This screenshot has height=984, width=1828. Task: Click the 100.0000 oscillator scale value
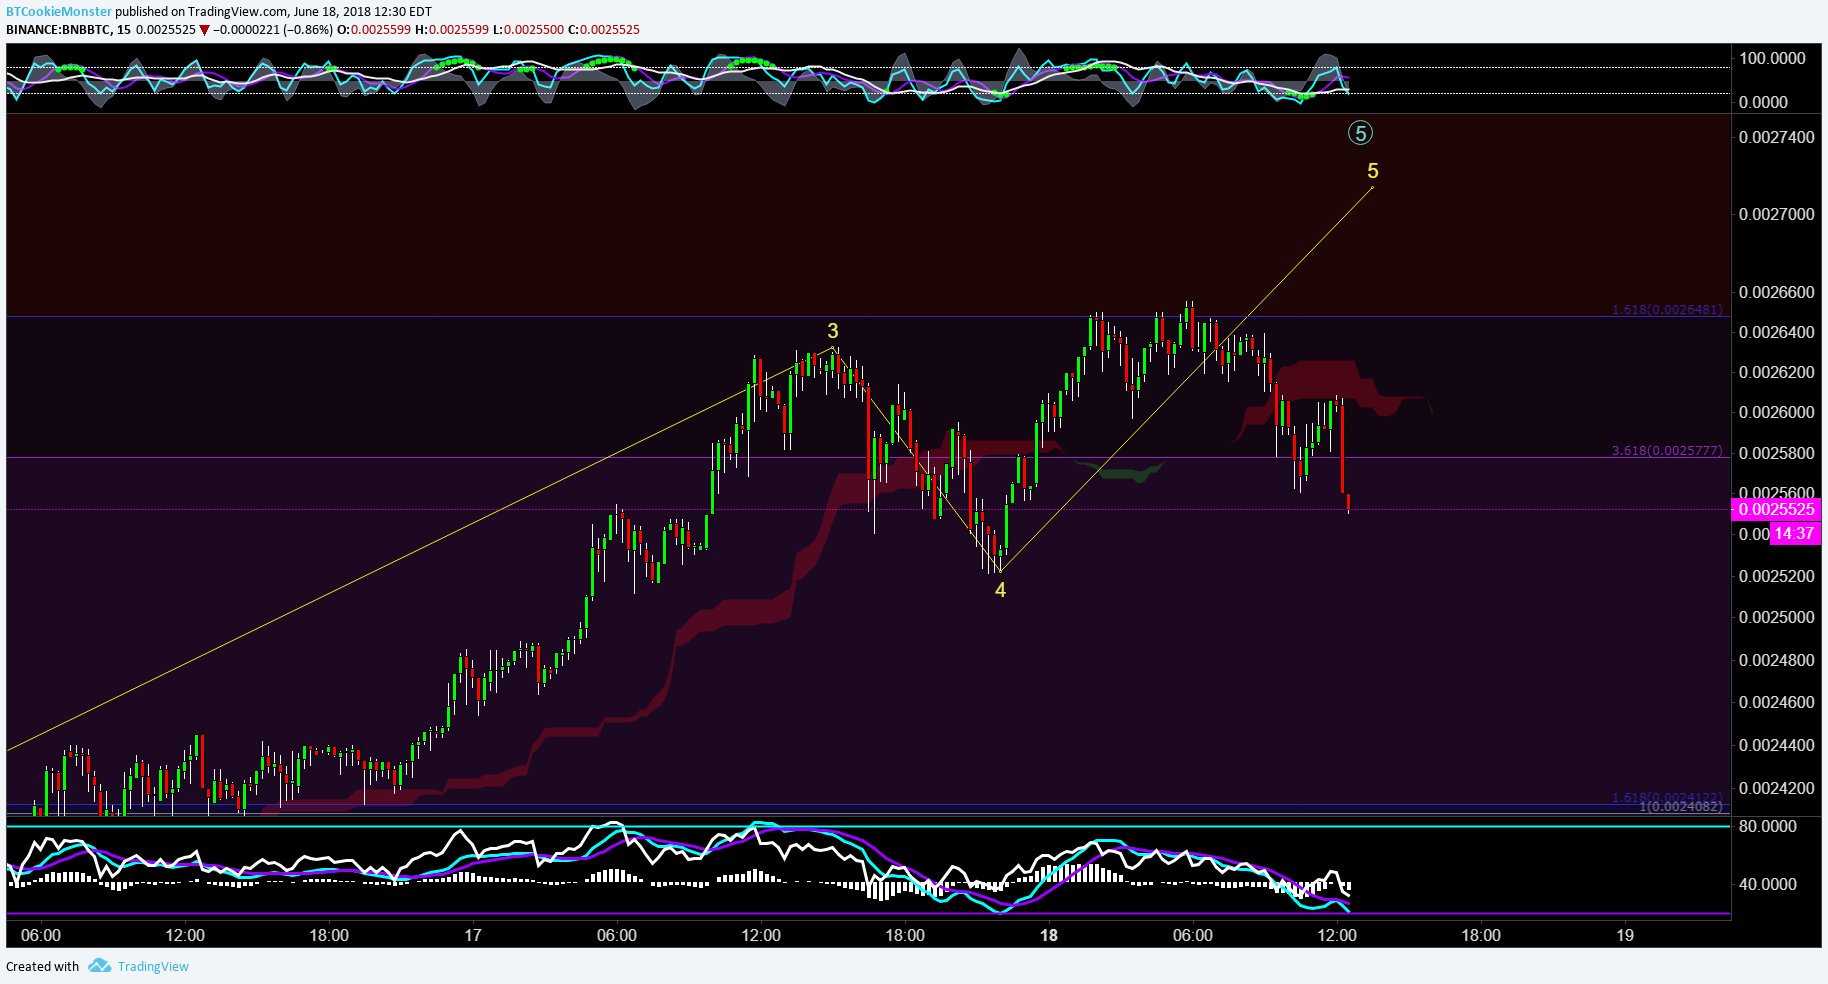point(1772,58)
